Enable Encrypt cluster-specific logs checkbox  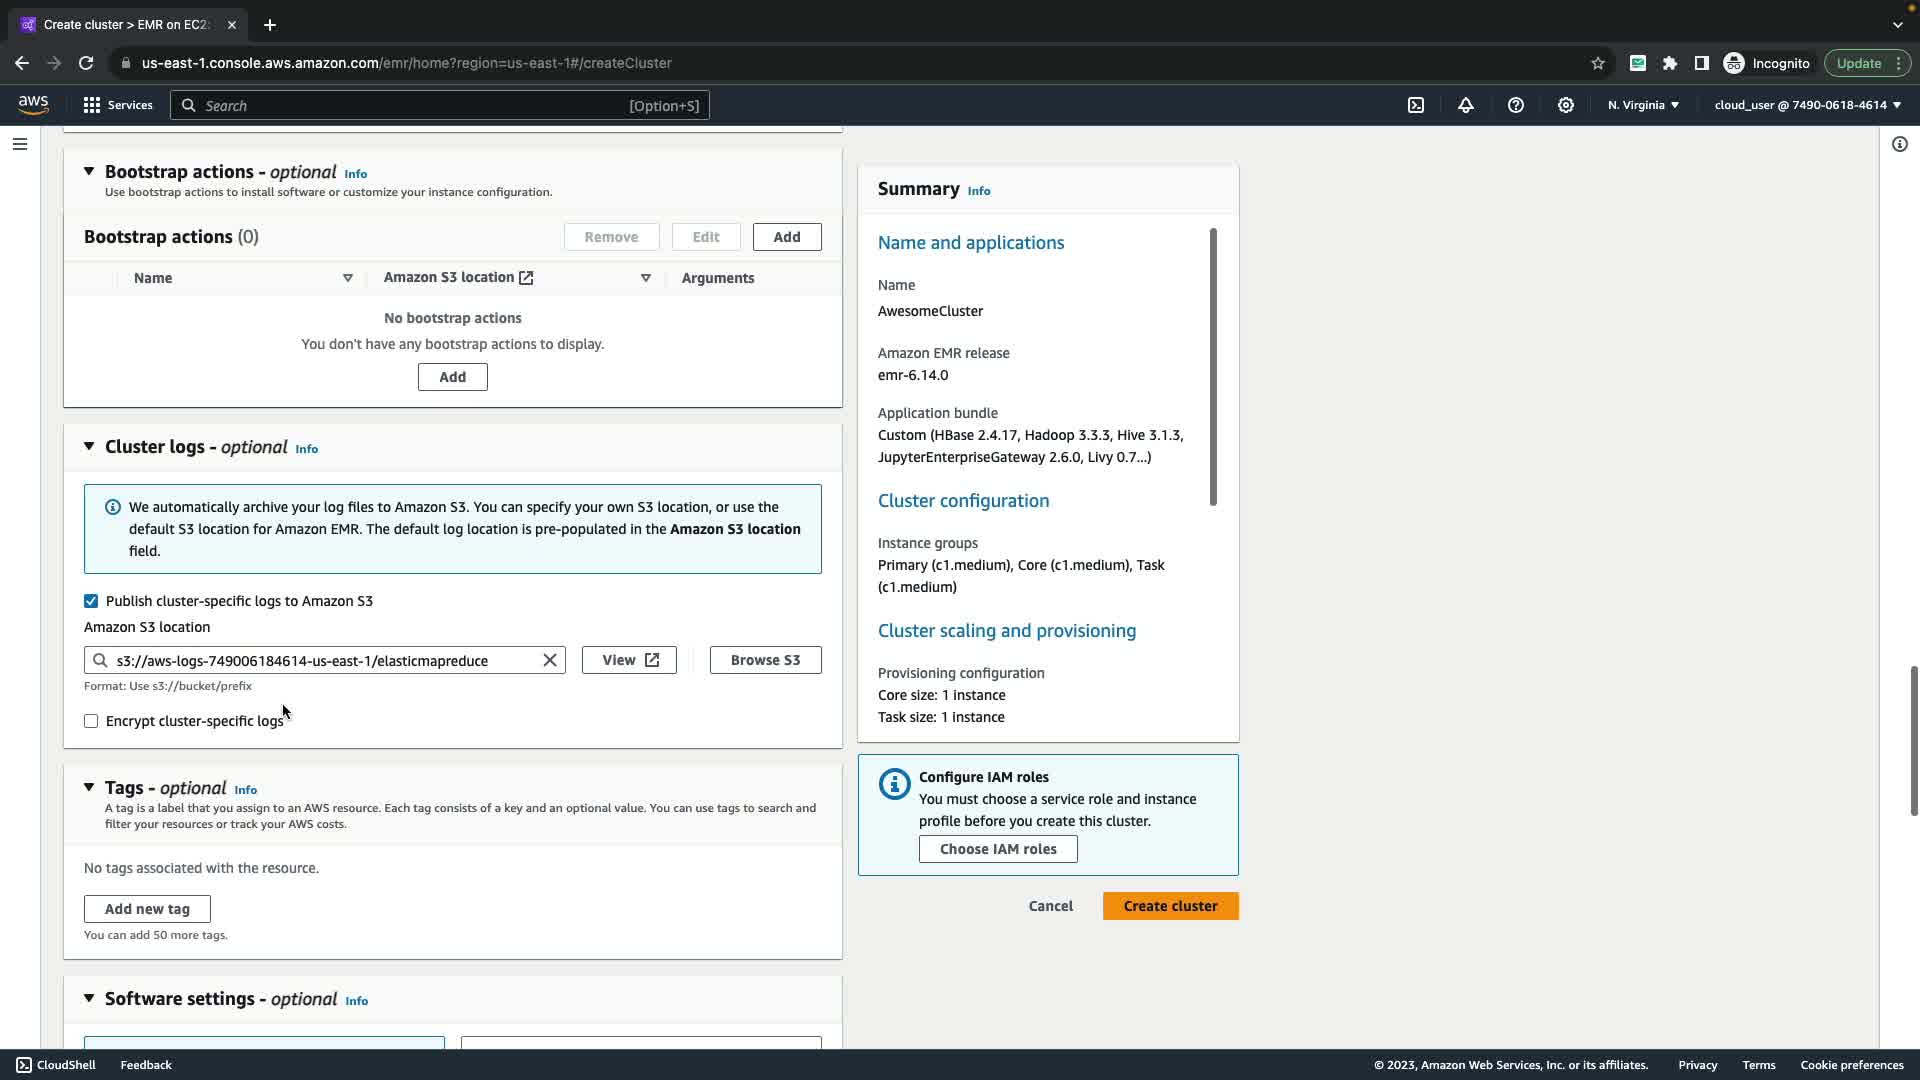pyautogui.click(x=91, y=721)
